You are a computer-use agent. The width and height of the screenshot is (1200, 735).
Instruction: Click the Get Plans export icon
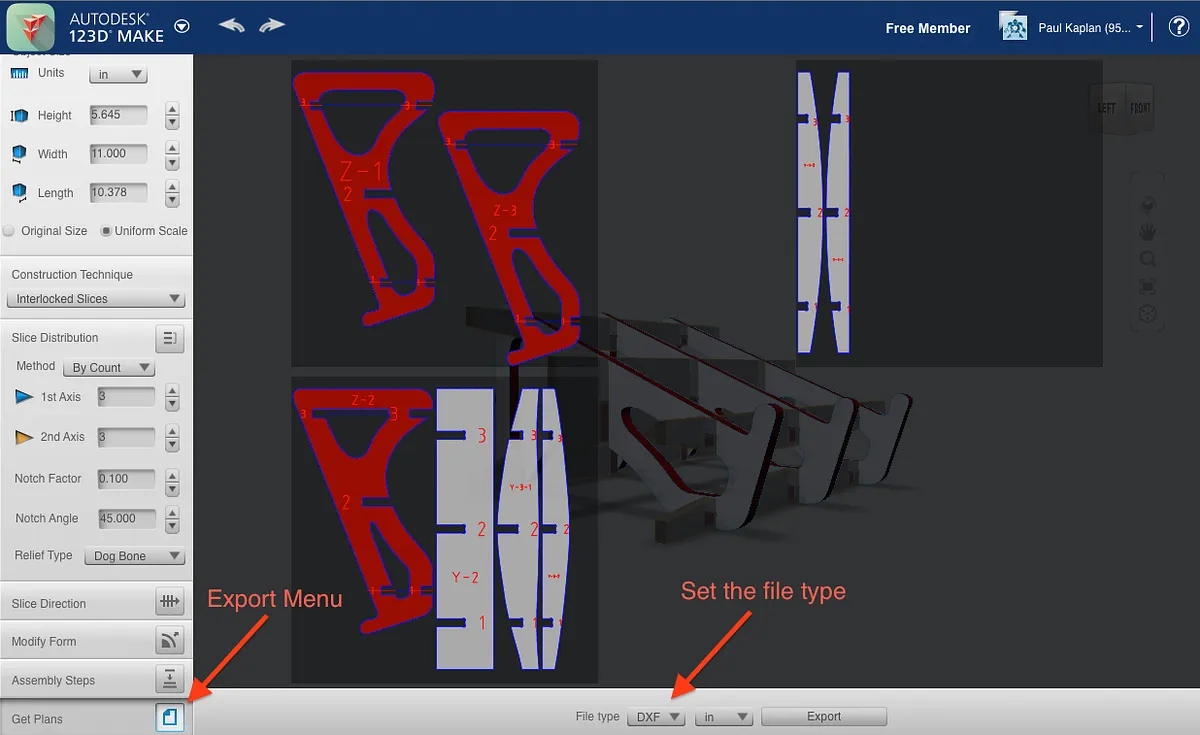(170, 718)
